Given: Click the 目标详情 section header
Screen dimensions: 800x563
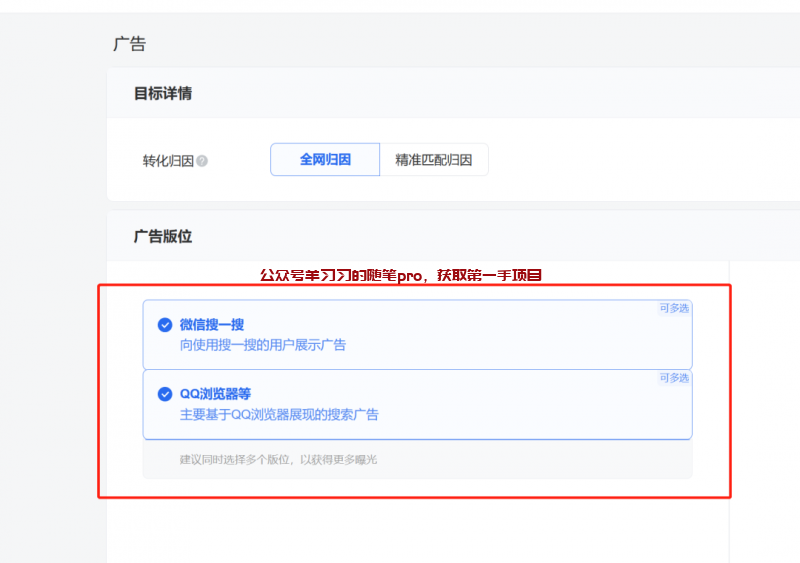Looking at the screenshot, I should [x=163, y=93].
